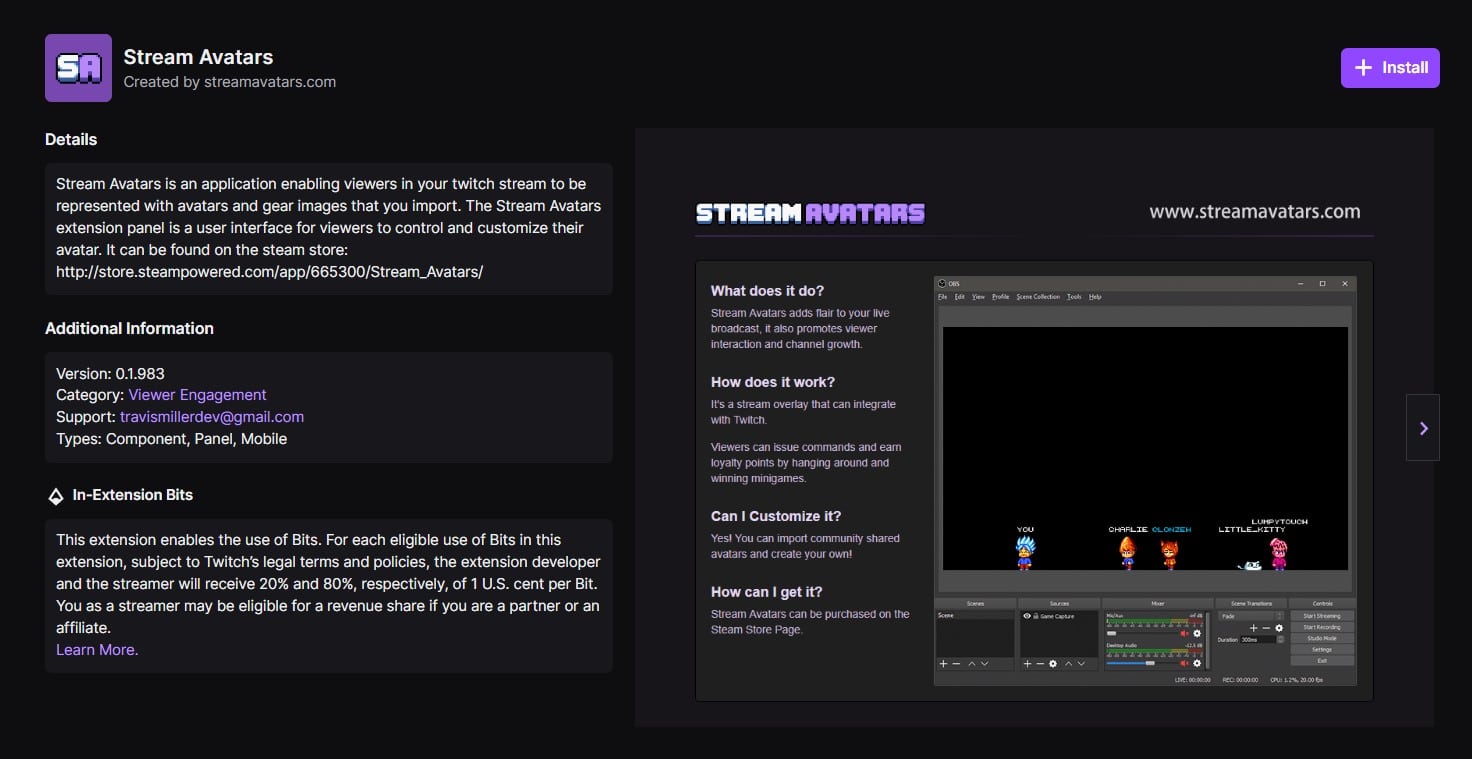Open the Learn More link

pyautogui.click(x=96, y=649)
